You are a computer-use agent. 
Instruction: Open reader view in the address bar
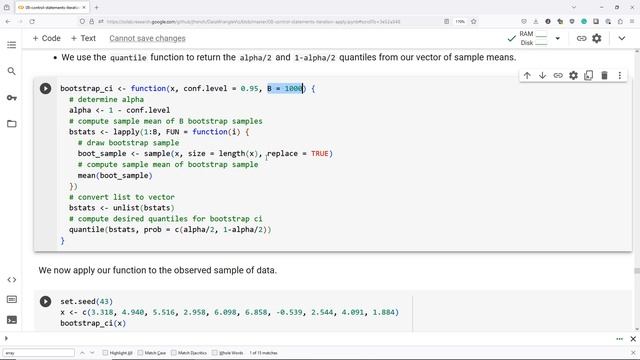447,21
